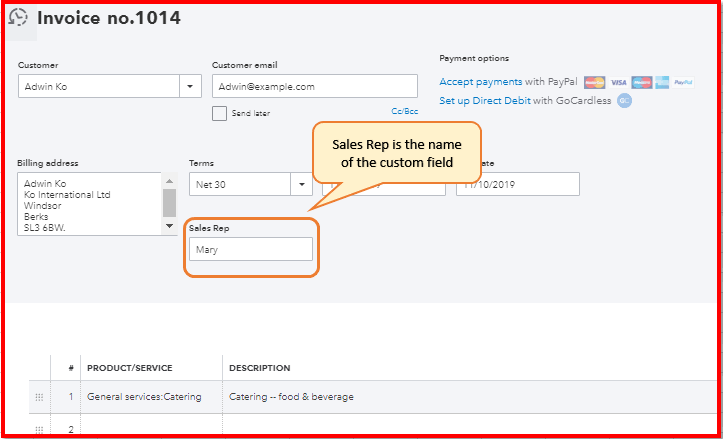
Task: Click the Sales Rep field with Mary
Action: [251, 249]
